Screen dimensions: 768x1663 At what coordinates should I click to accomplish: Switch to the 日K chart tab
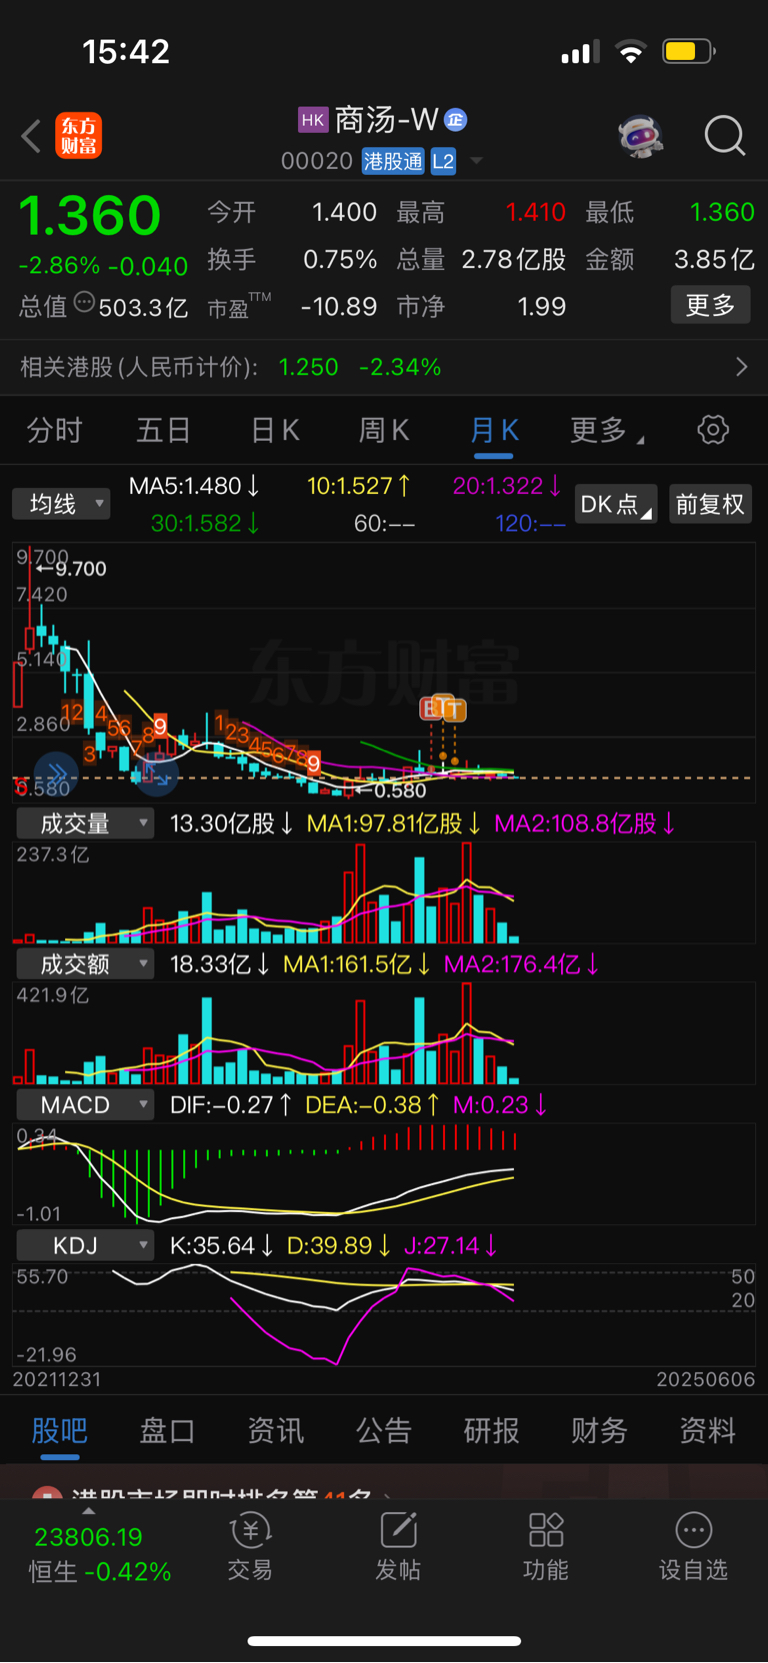(275, 431)
